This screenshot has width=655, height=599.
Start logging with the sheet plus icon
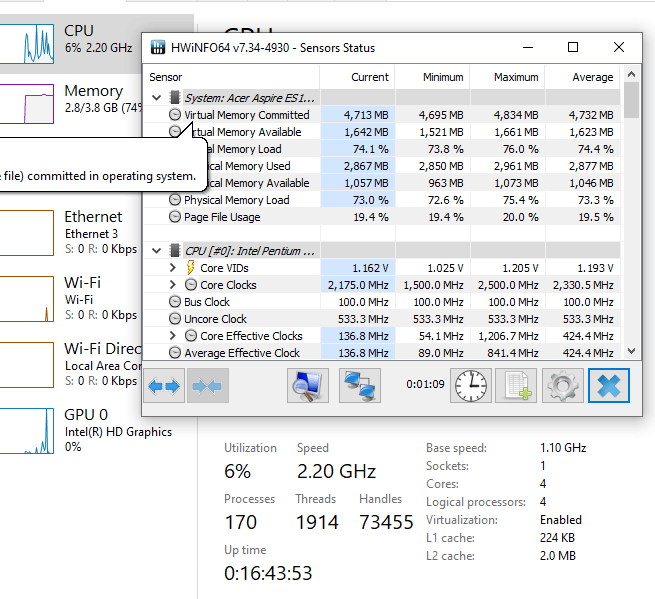[516, 386]
